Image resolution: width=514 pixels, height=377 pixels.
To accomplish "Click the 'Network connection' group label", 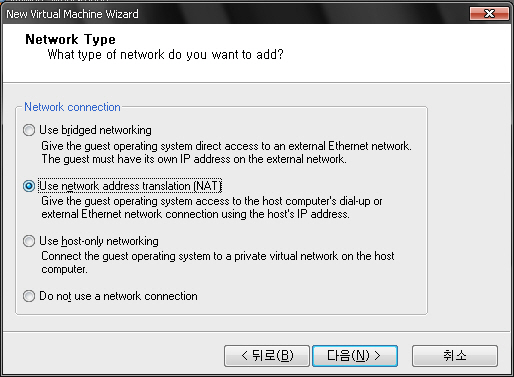I will [x=72, y=107].
